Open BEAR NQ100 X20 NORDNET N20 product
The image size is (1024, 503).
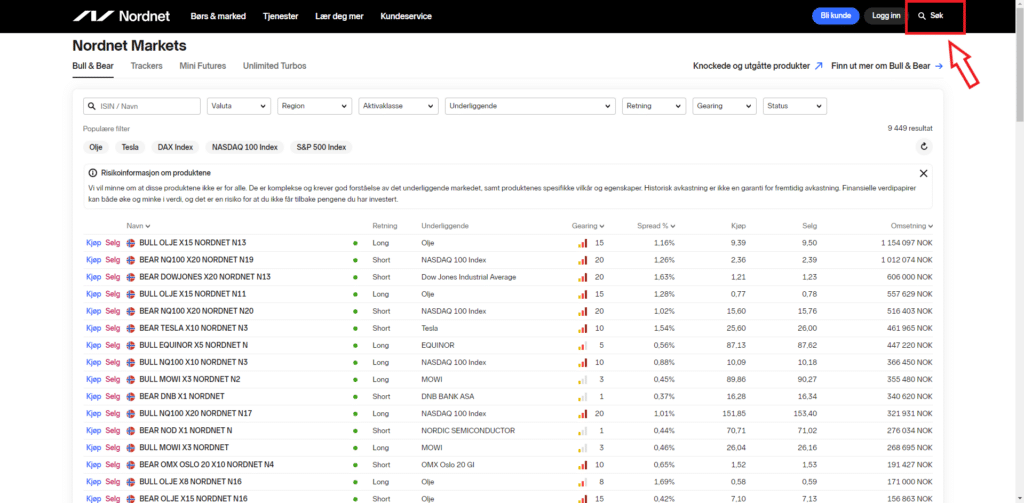(197, 311)
